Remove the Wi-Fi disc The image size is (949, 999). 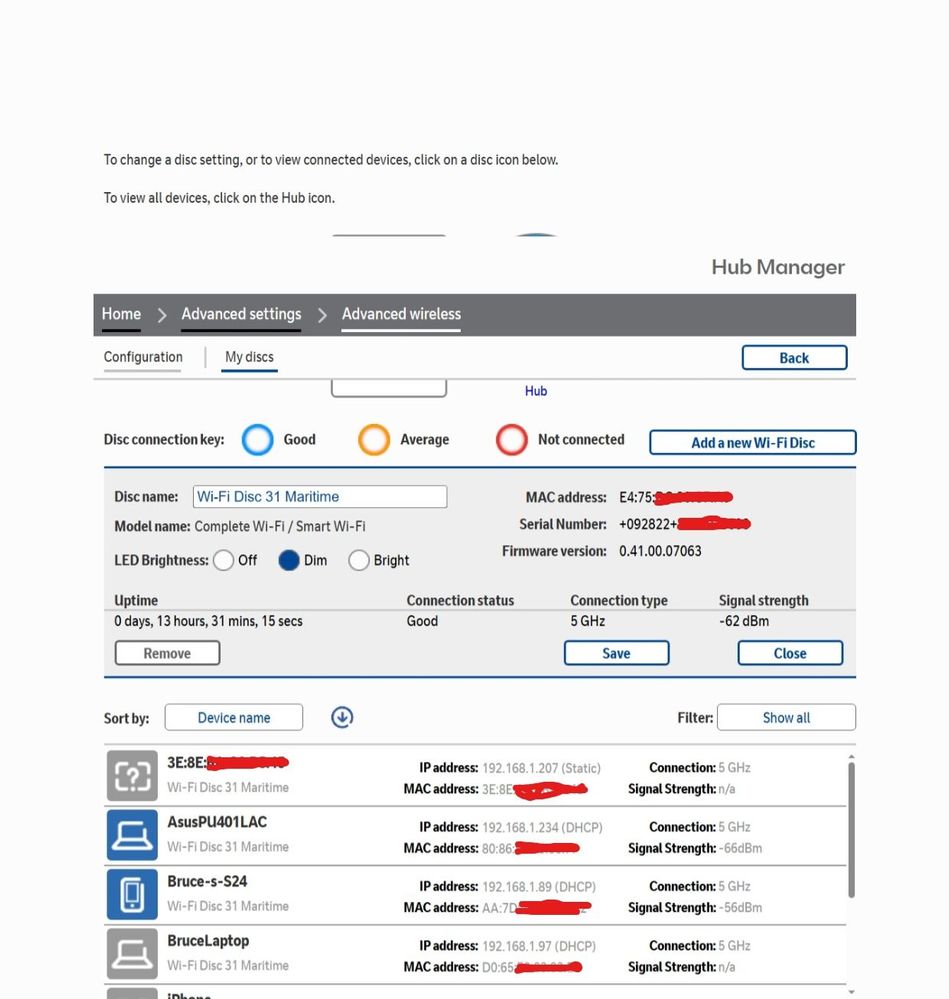[x=168, y=653]
